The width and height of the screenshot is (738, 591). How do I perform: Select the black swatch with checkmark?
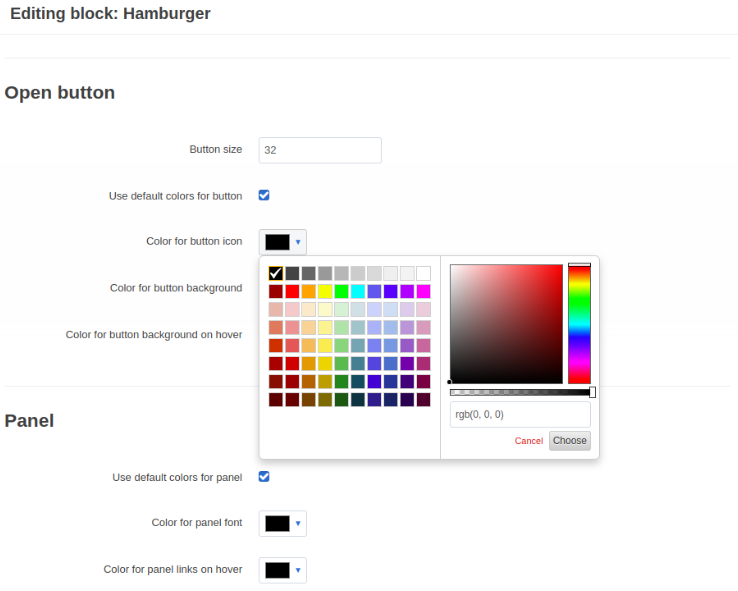point(276,273)
